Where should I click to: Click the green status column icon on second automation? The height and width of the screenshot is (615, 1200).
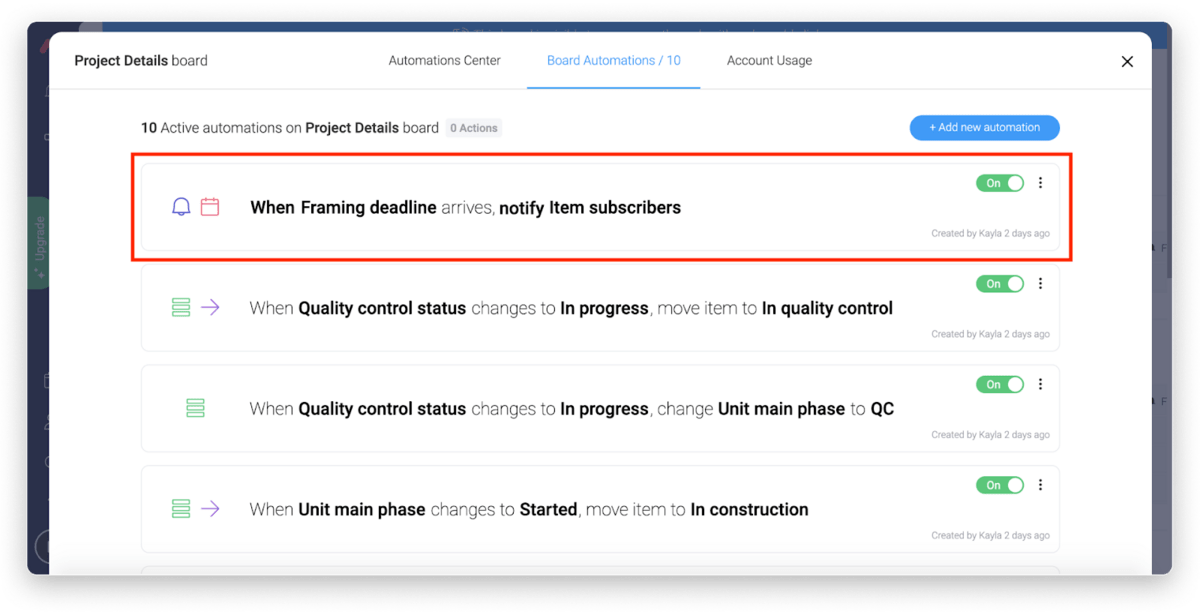click(181, 307)
